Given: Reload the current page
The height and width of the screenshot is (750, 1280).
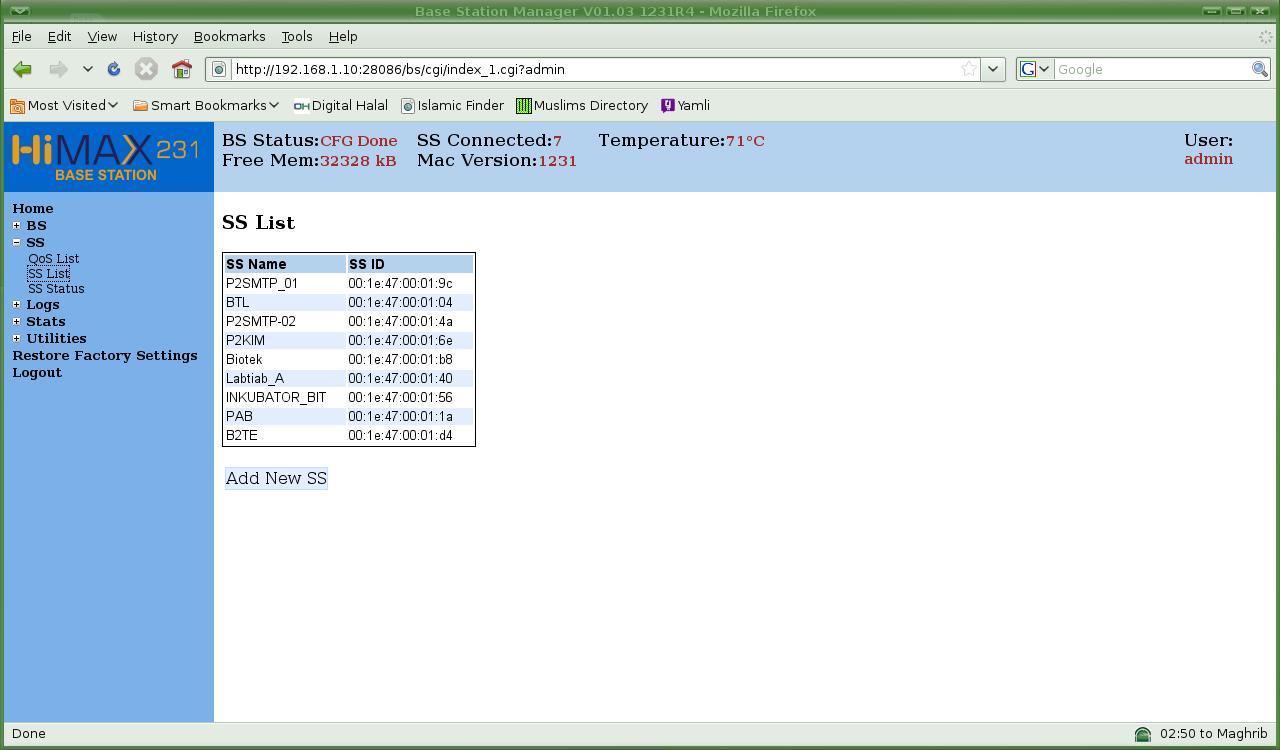Looking at the screenshot, I should click(114, 69).
